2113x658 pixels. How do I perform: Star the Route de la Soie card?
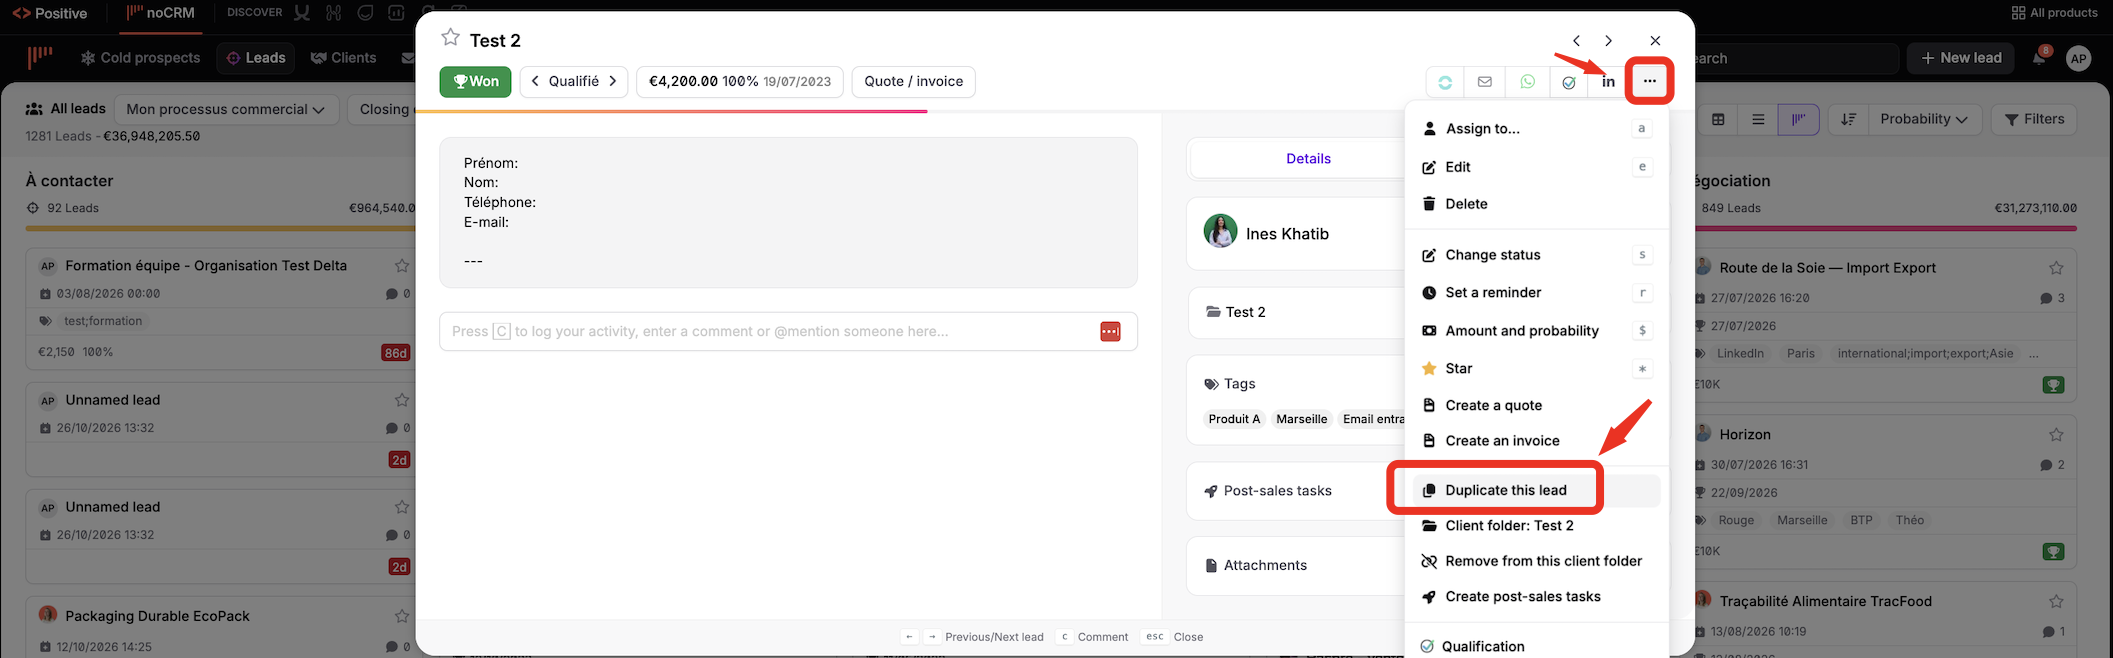(x=2056, y=268)
